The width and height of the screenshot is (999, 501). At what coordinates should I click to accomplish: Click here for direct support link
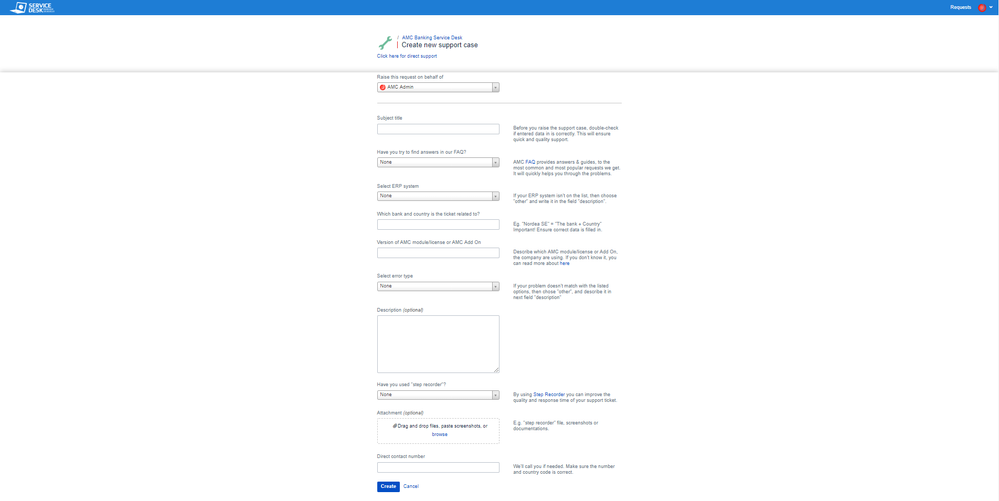406,56
